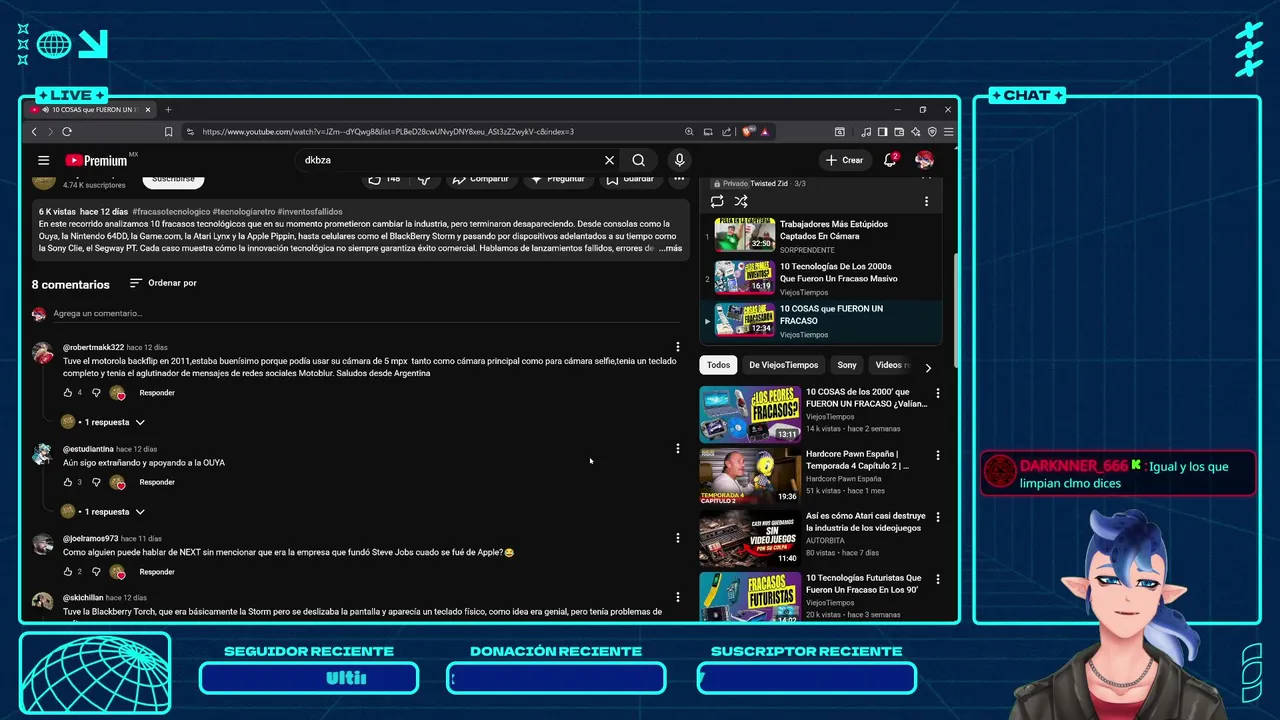This screenshot has height=720, width=1280.
Task: Open the 'Hardcore Pawn España' video thumbnail
Action: point(749,476)
